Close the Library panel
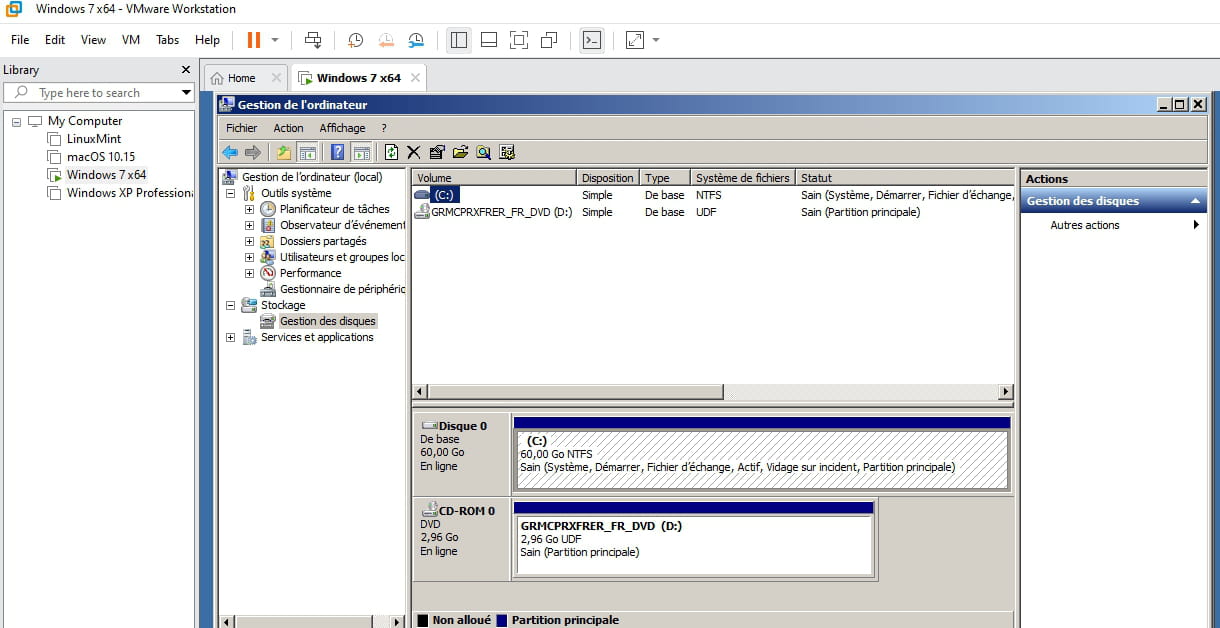Image resolution: width=1220 pixels, height=628 pixels. [x=185, y=70]
